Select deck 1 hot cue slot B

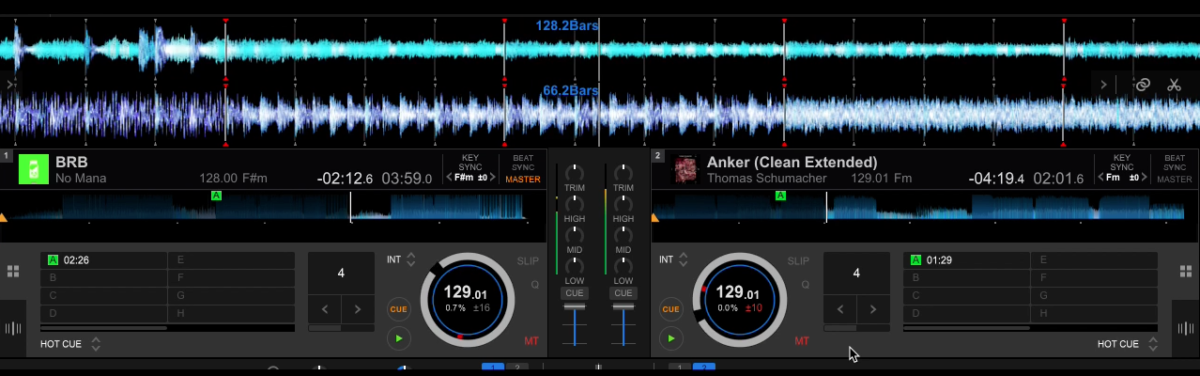point(103,278)
